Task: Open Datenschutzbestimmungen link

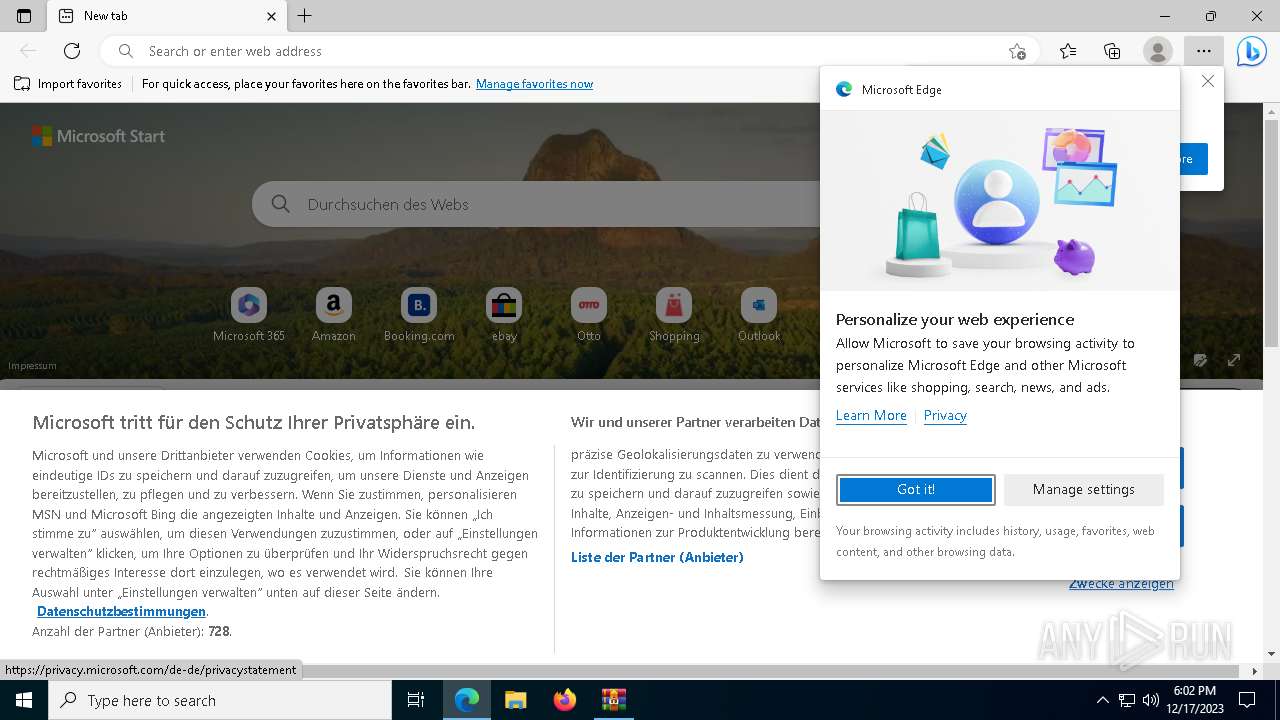Action: (x=121, y=611)
